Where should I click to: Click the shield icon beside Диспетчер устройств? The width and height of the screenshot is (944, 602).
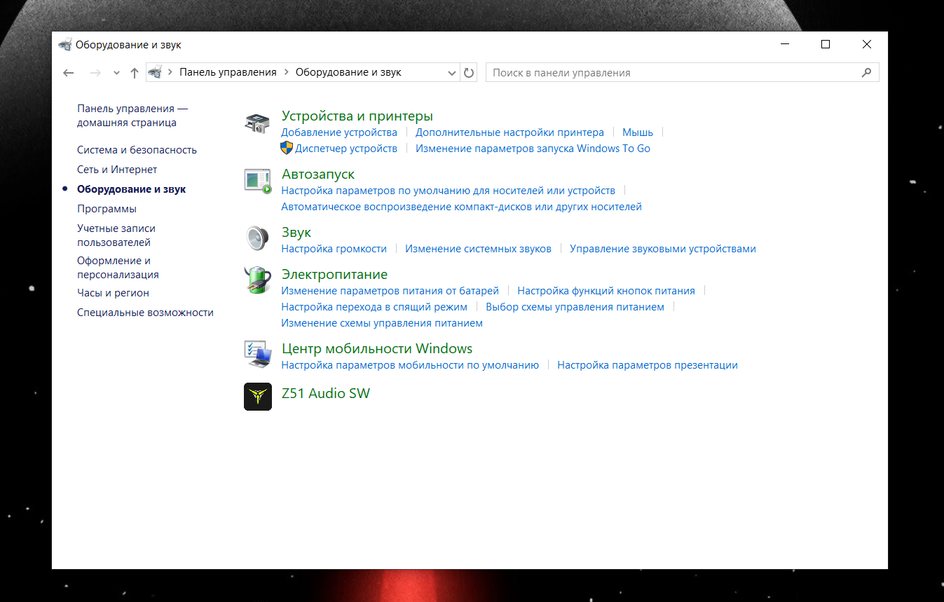(x=287, y=148)
